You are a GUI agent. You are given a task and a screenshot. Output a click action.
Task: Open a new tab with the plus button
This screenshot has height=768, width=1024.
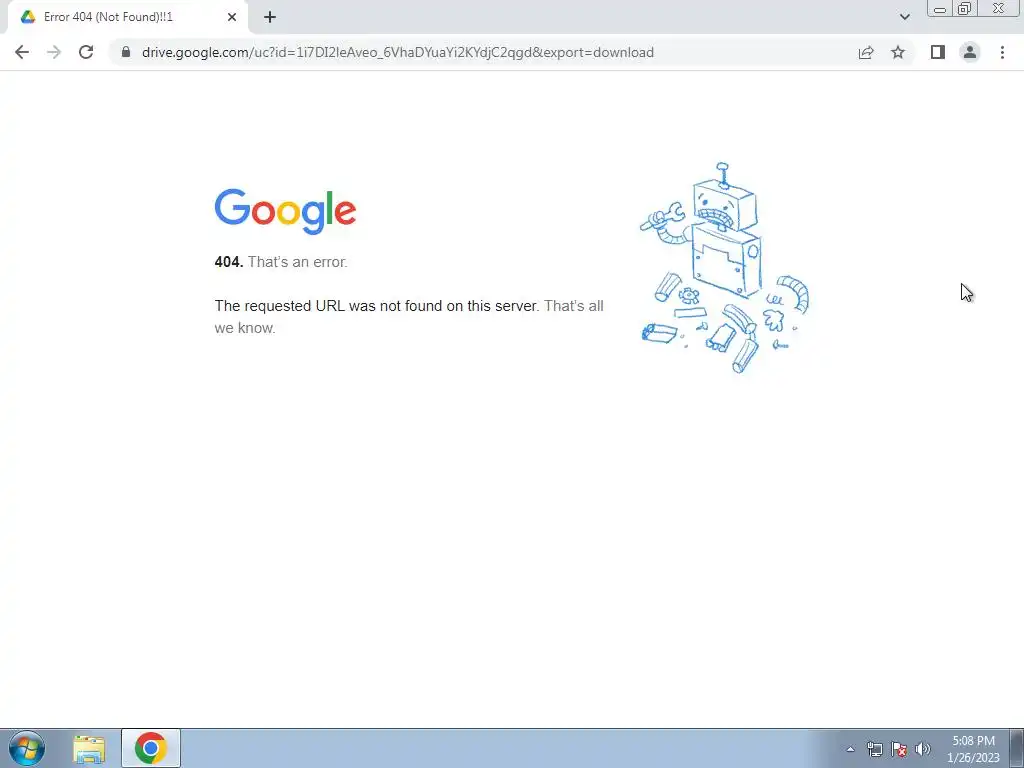pos(270,17)
